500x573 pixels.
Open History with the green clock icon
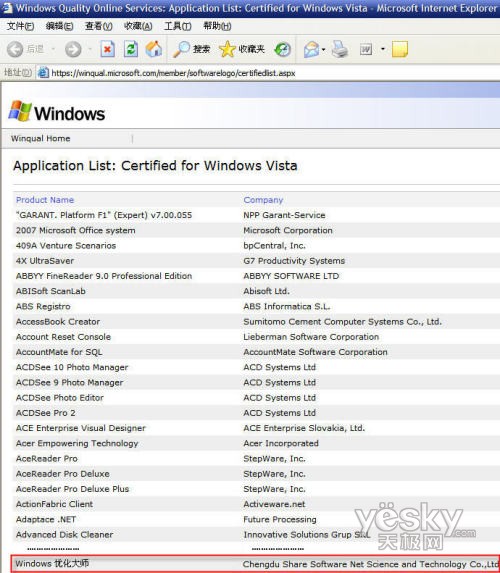tap(283, 49)
